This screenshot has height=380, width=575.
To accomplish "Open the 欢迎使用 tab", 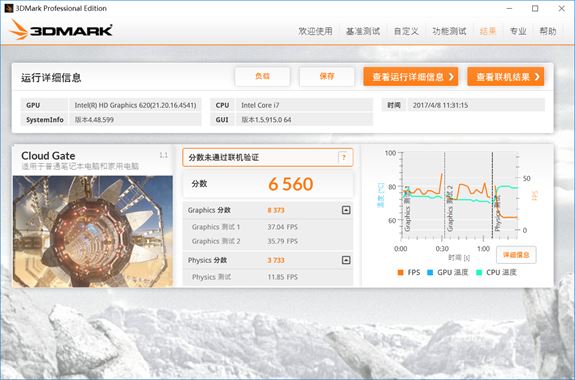I will pyautogui.click(x=315, y=31).
